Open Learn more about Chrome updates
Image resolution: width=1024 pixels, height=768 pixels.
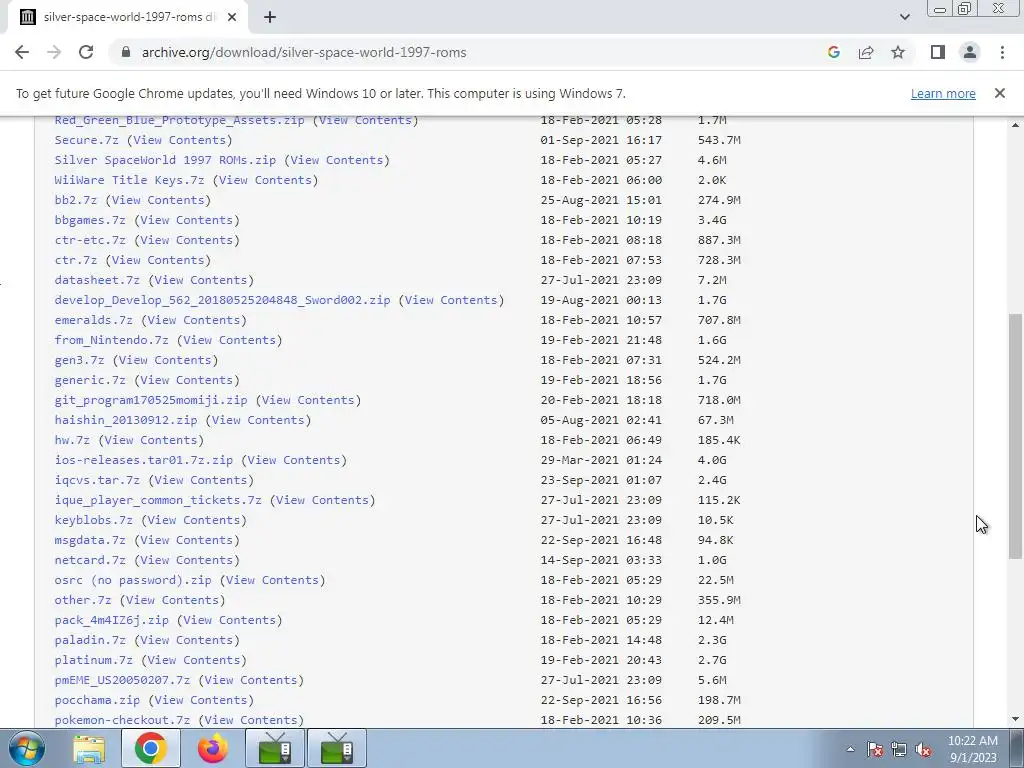click(943, 93)
